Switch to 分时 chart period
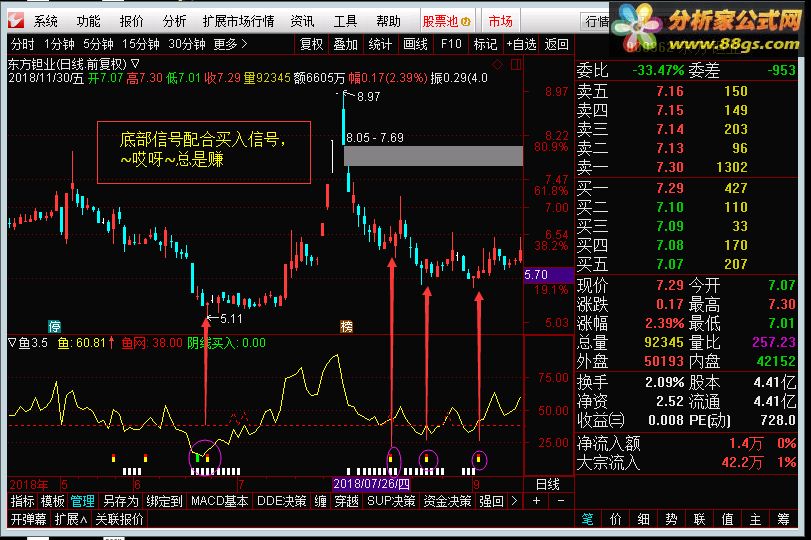This screenshot has width=811, height=540. tap(23, 44)
